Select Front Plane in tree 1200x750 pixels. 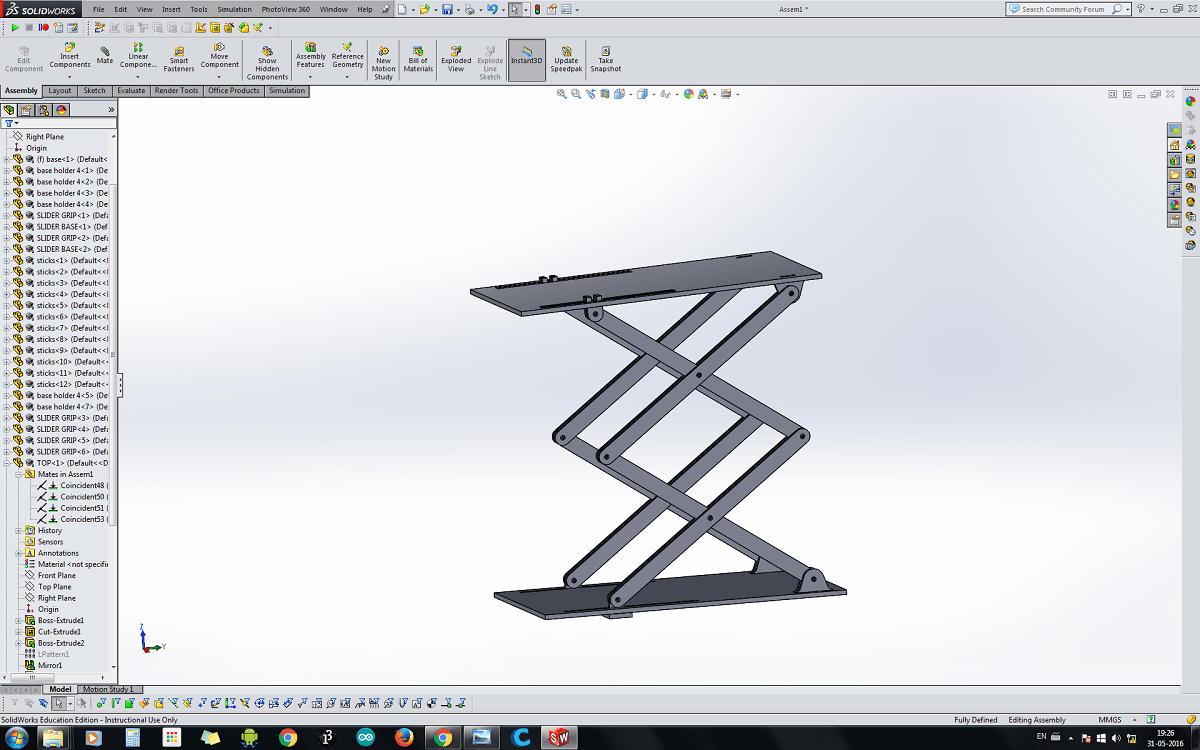click(x=57, y=575)
